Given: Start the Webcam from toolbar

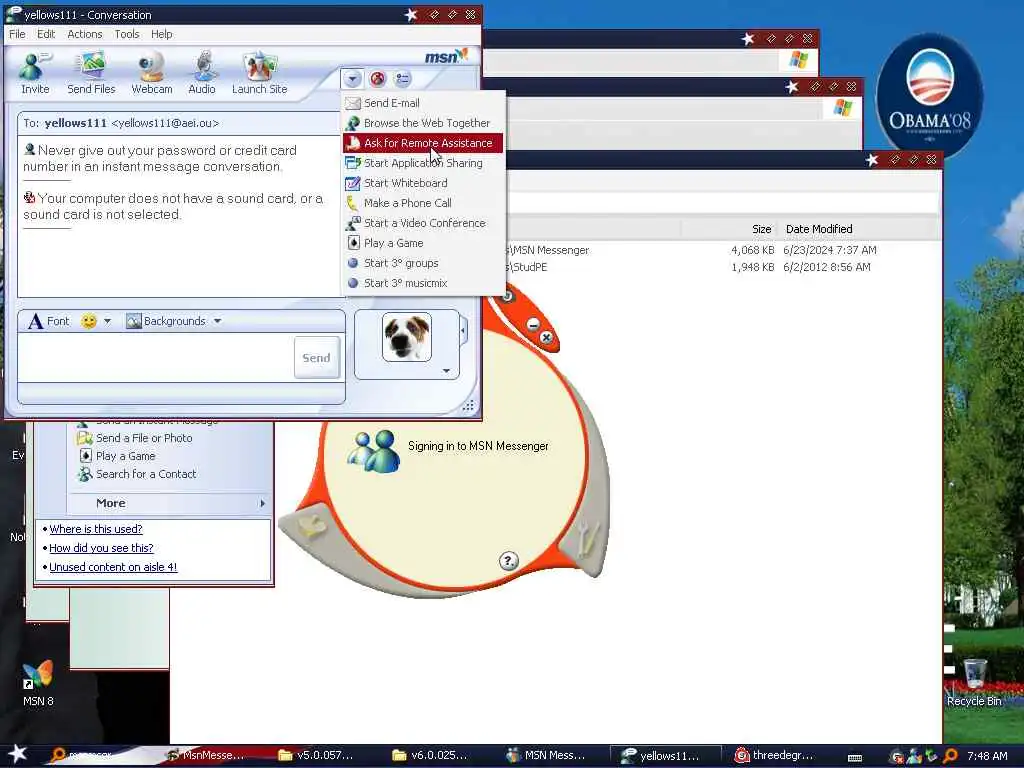Looking at the screenshot, I should (x=152, y=73).
